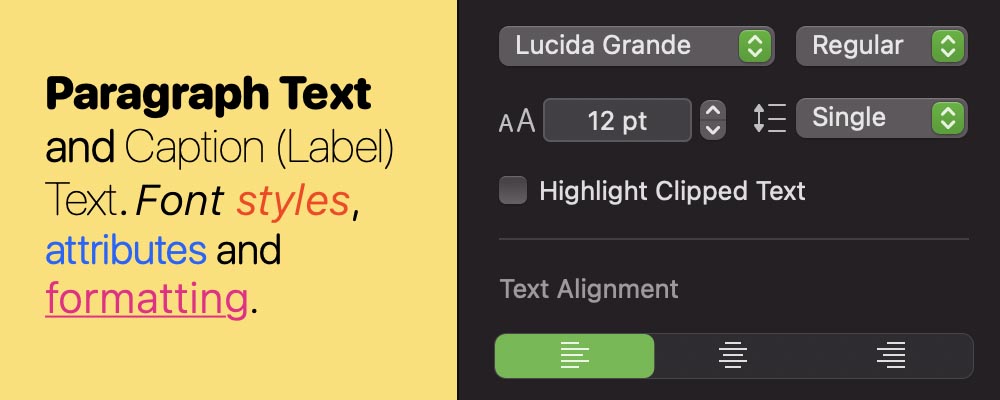The image size is (1000, 400).
Task: Click the Text Alignment section label
Action: point(589,289)
